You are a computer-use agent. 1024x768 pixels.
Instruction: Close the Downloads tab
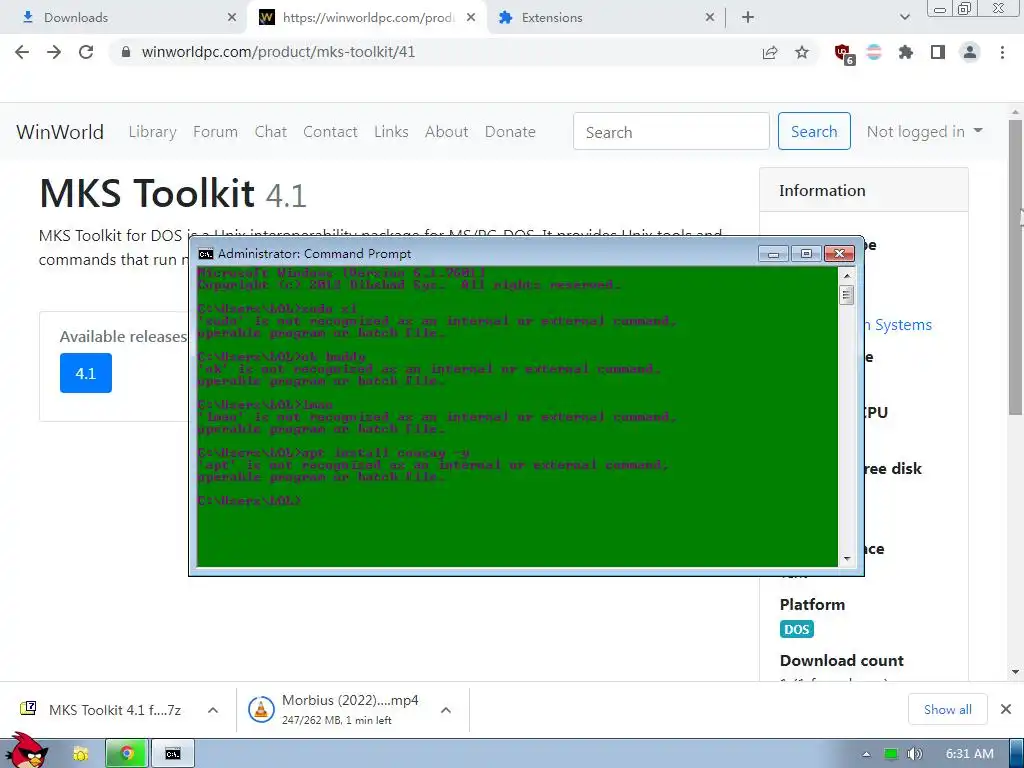click(x=232, y=18)
